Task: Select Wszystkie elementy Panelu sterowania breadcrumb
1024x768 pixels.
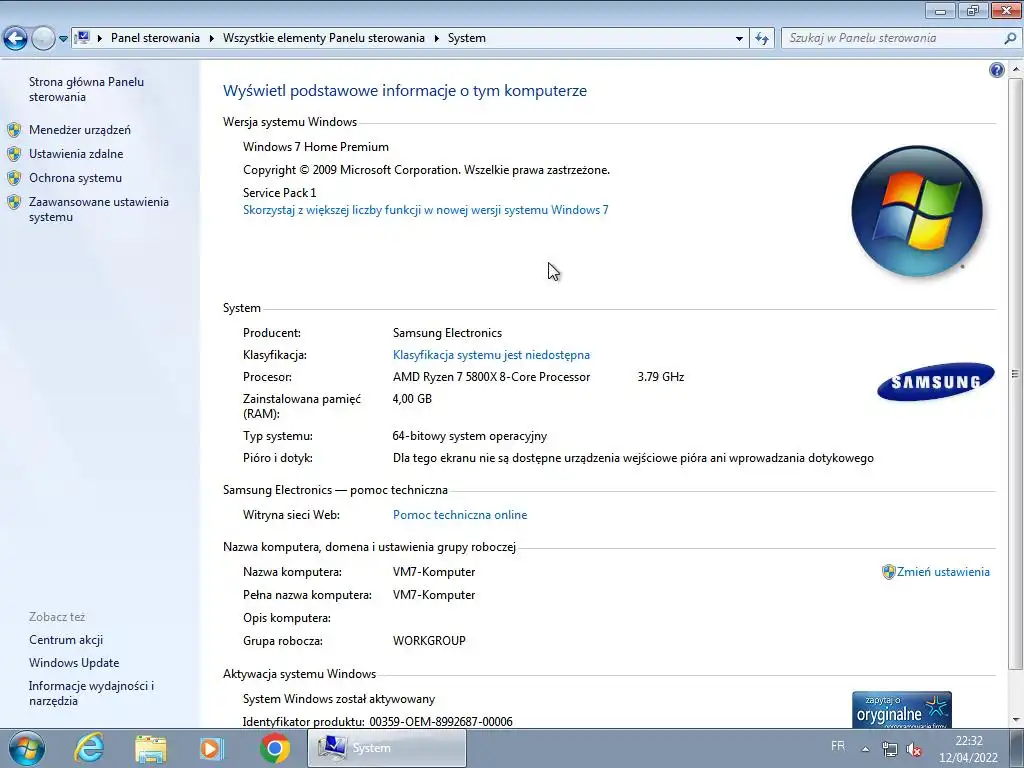Action: tap(324, 38)
